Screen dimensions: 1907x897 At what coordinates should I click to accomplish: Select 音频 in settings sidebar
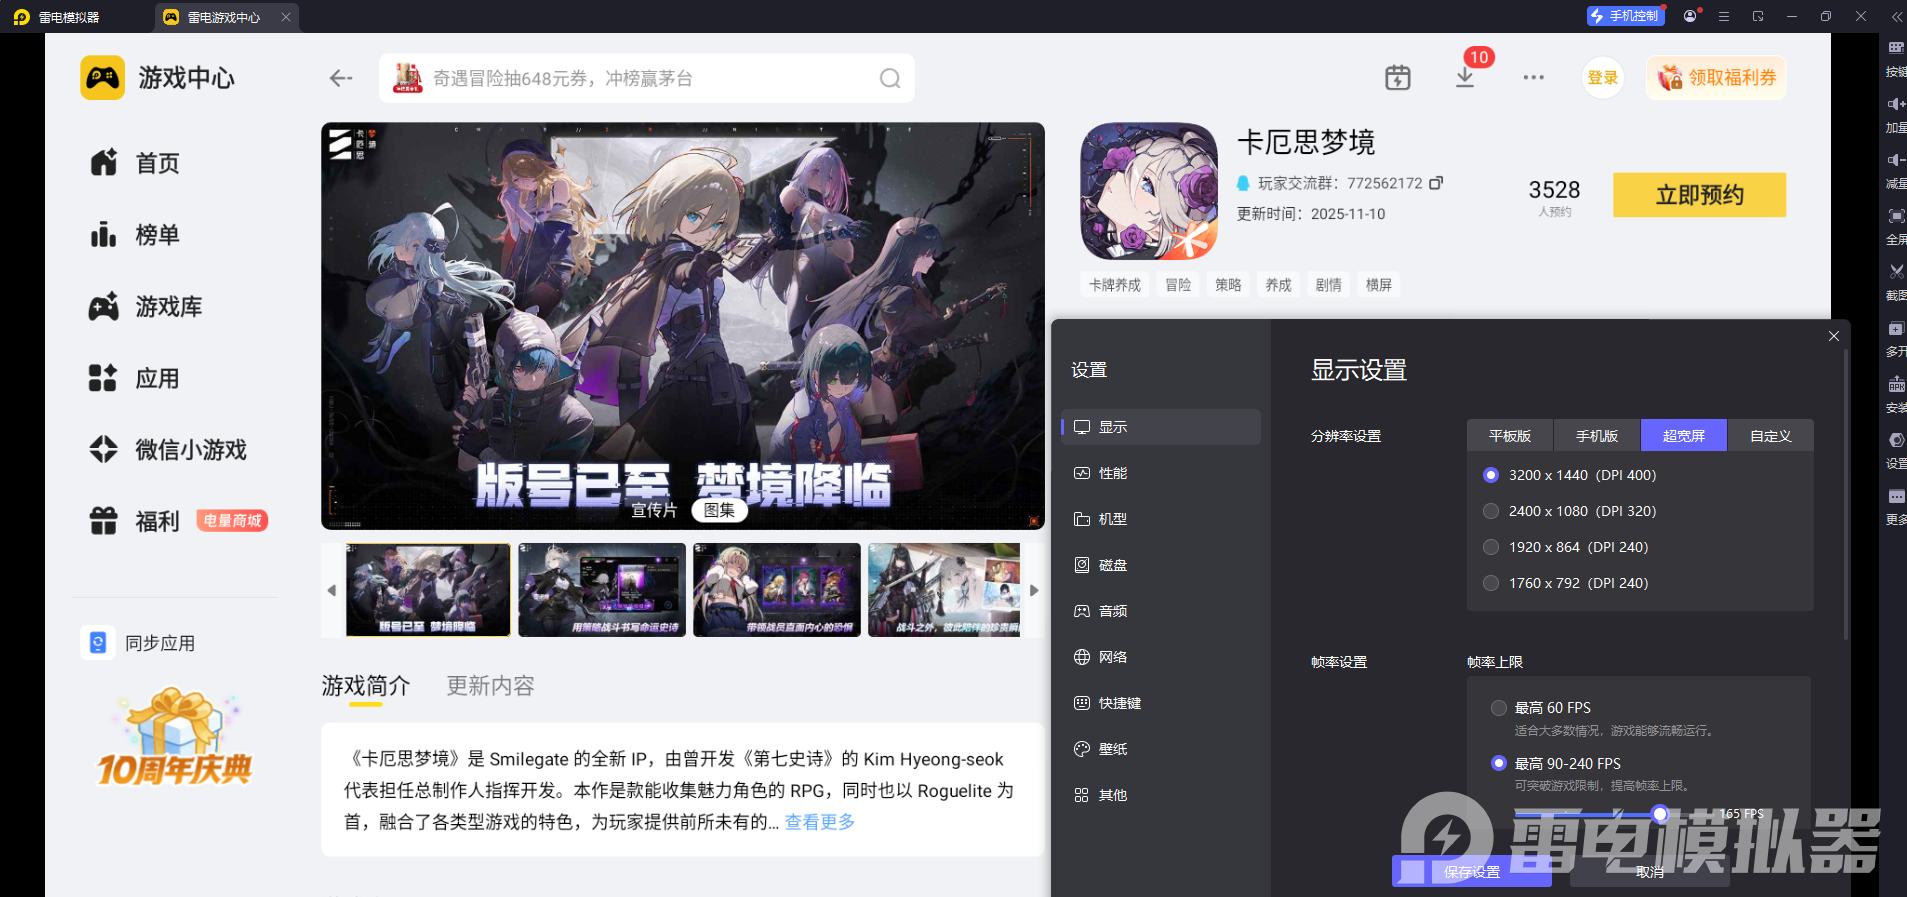(1161, 611)
